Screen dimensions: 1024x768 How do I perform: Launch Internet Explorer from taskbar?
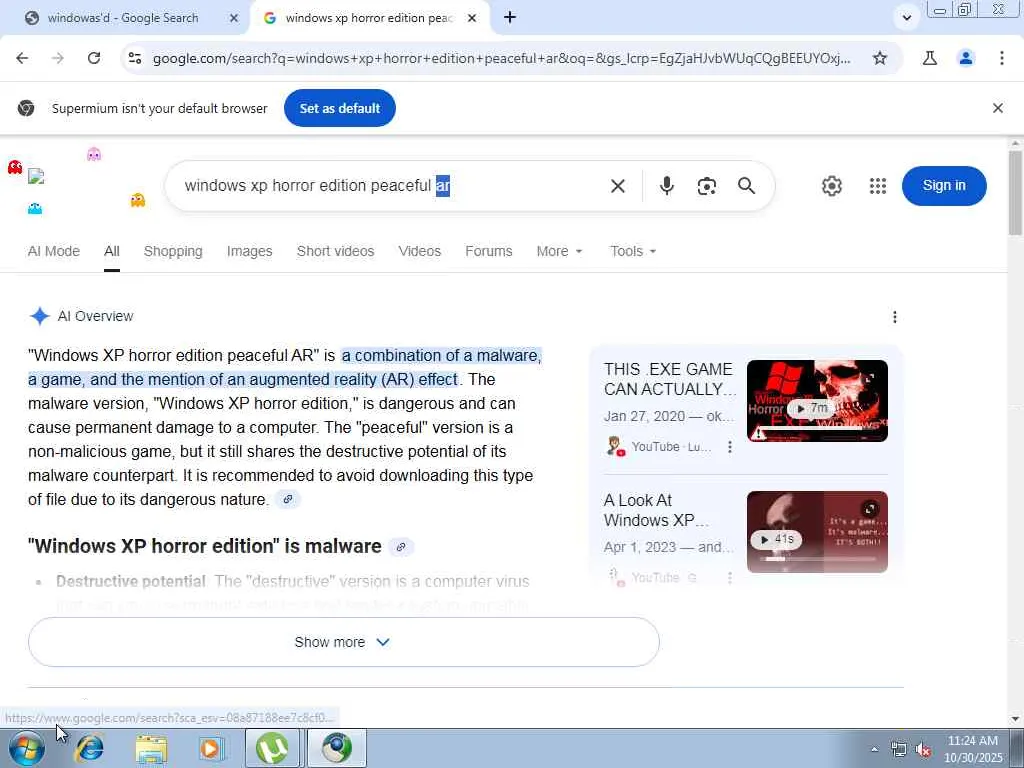89,749
